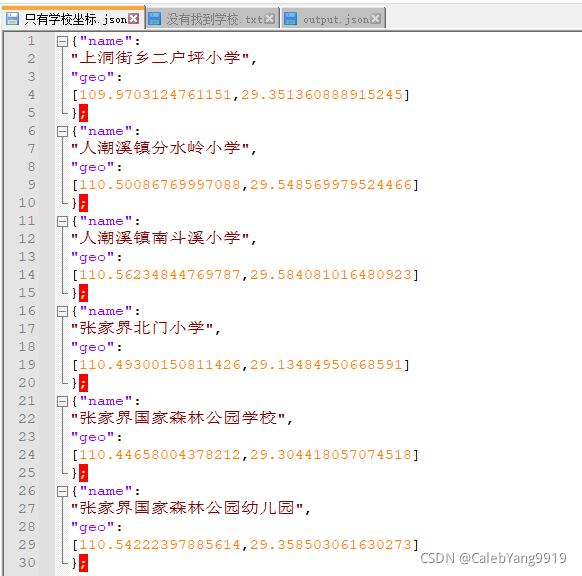This screenshot has width=582, height=576.
Task: Click coordinate value 110.49300150811426
Action: pos(160,365)
